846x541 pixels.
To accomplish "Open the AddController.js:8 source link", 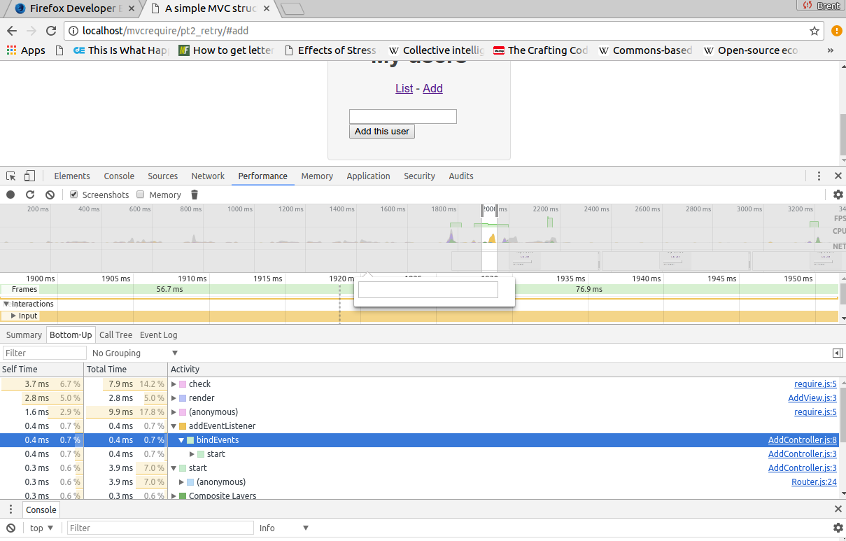I will (x=802, y=440).
